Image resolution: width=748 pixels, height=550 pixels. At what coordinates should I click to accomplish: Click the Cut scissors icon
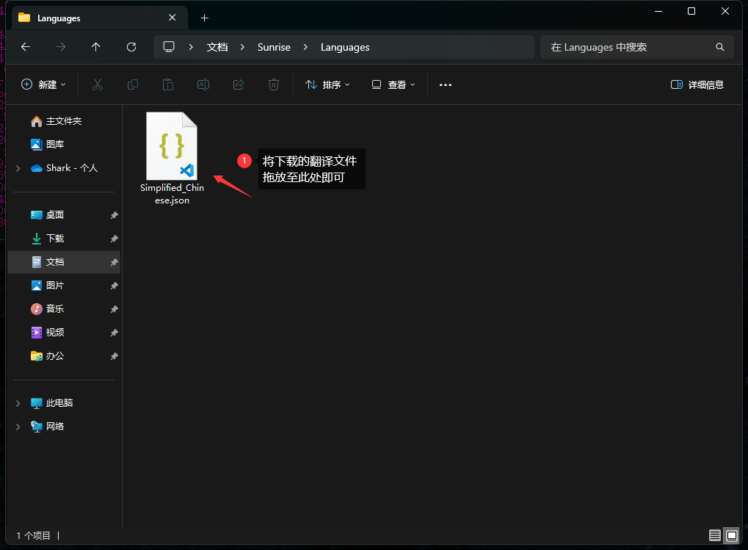[97, 84]
